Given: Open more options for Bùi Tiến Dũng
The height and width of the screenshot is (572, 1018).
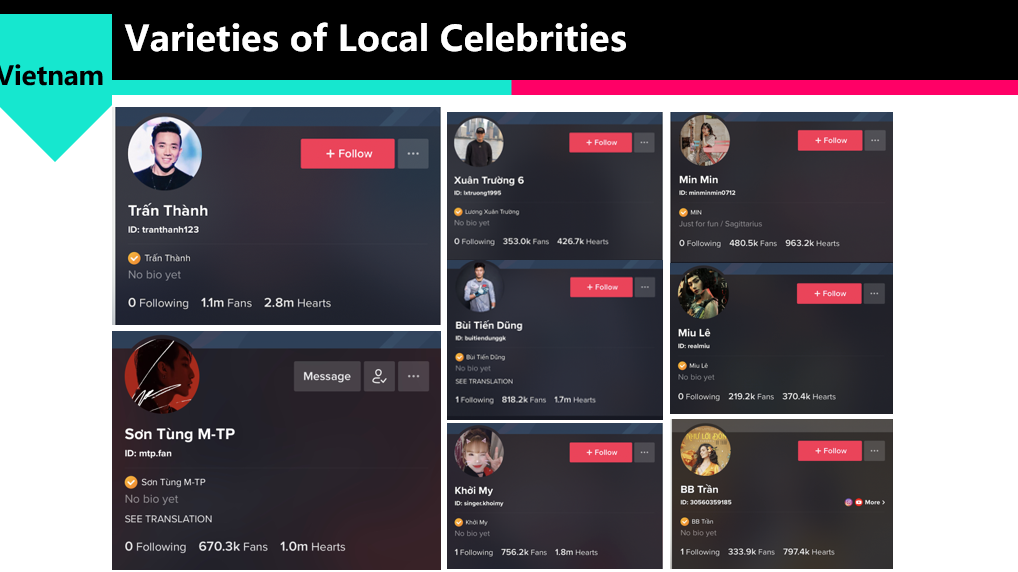Looking at the screenshot, I should 644,287.
